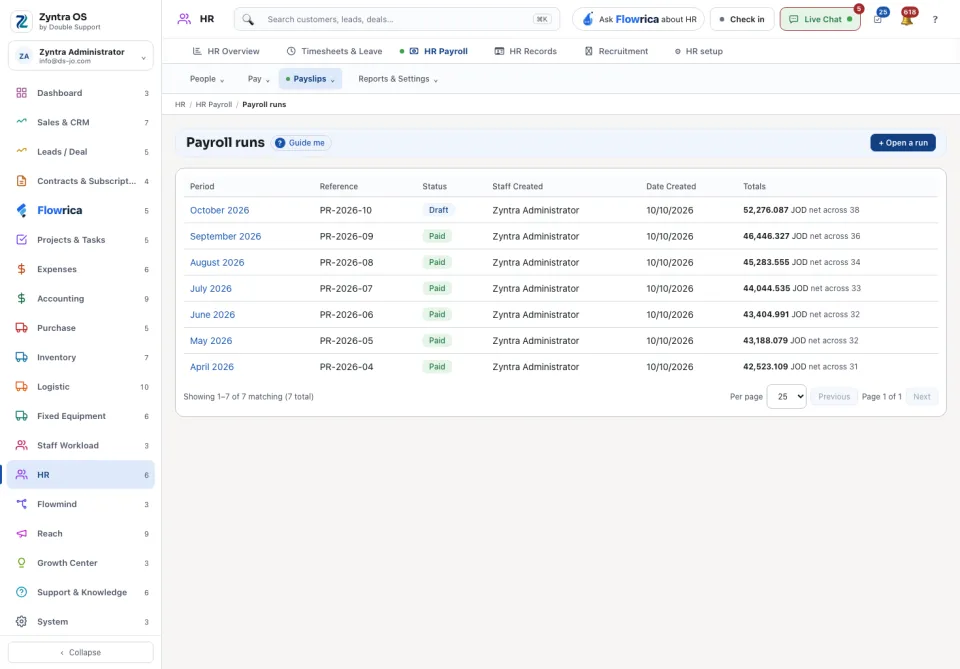The height and width of the screenshot is (669, 960).
Task: Open the Logistic truck icon
Action: click(x=21, y=386)
